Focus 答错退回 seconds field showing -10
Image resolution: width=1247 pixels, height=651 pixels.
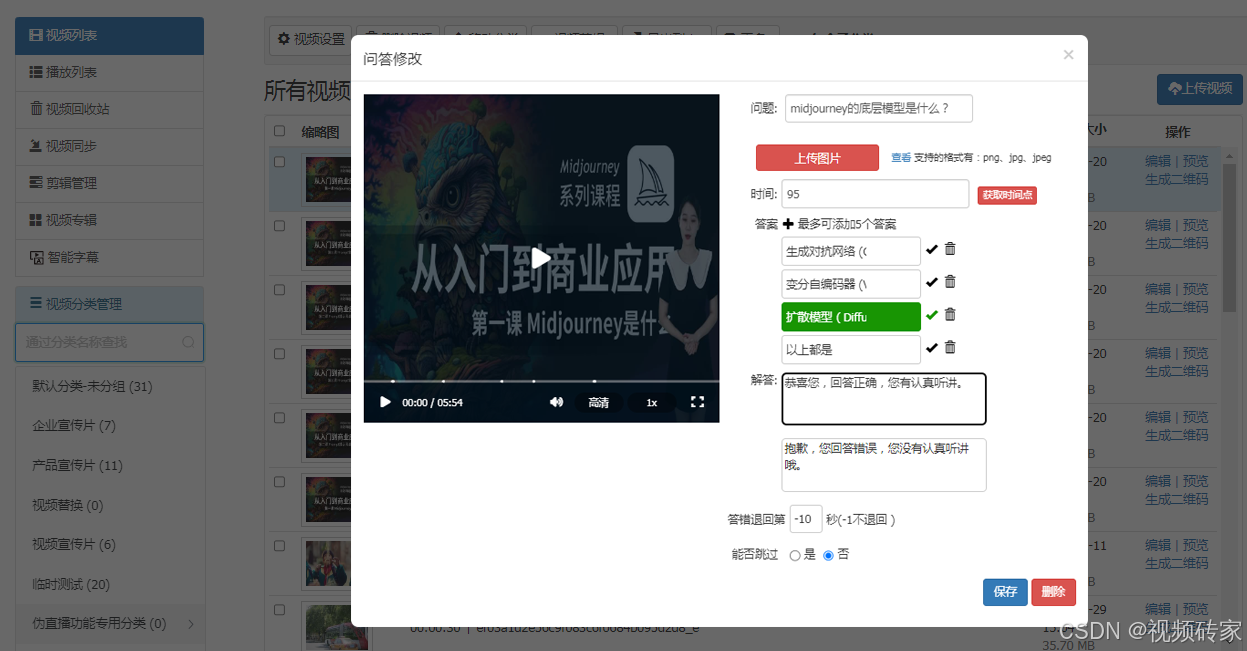(806, 519)
